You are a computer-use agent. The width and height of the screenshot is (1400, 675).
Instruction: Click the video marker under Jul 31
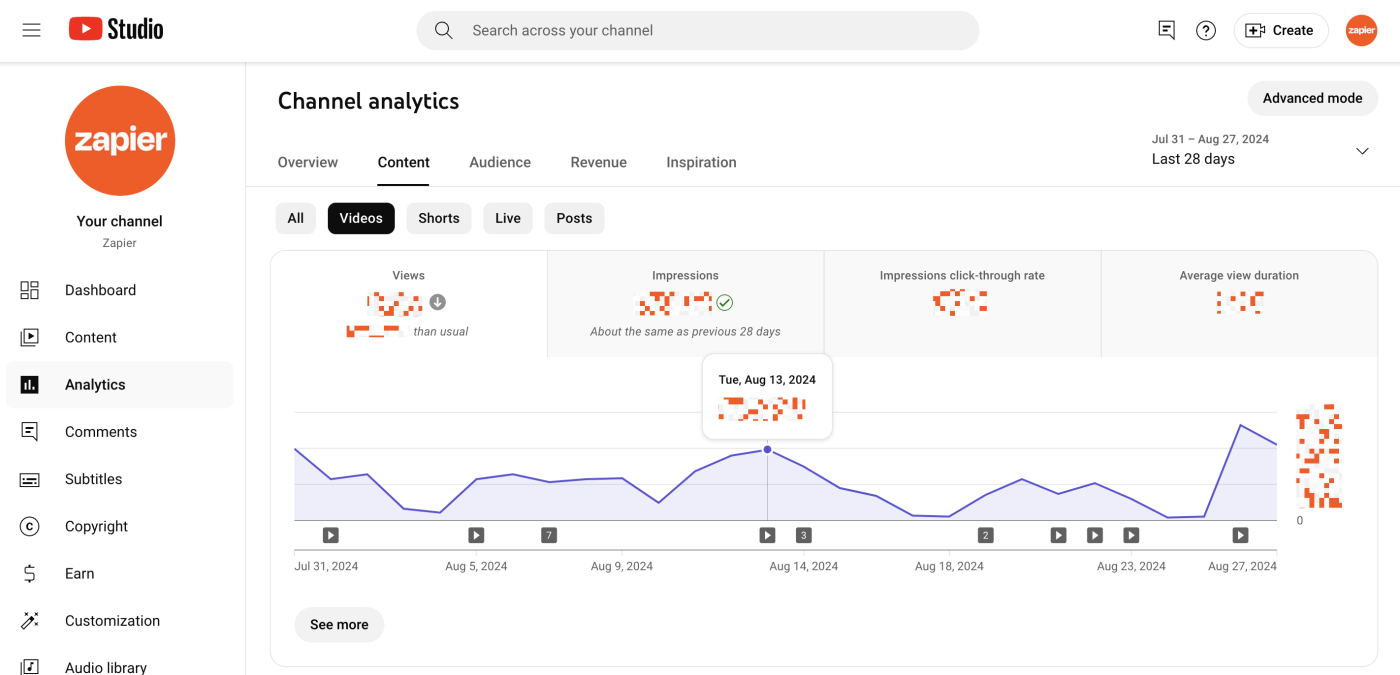click(331, 535)
